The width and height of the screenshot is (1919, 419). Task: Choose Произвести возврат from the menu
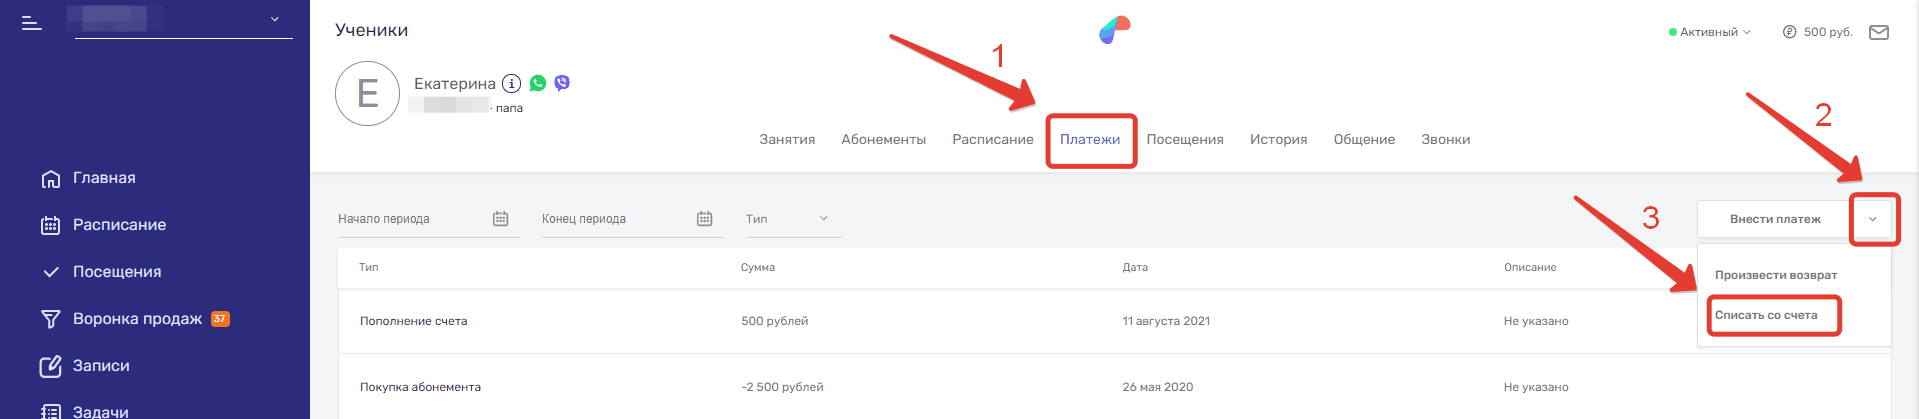1776,275
